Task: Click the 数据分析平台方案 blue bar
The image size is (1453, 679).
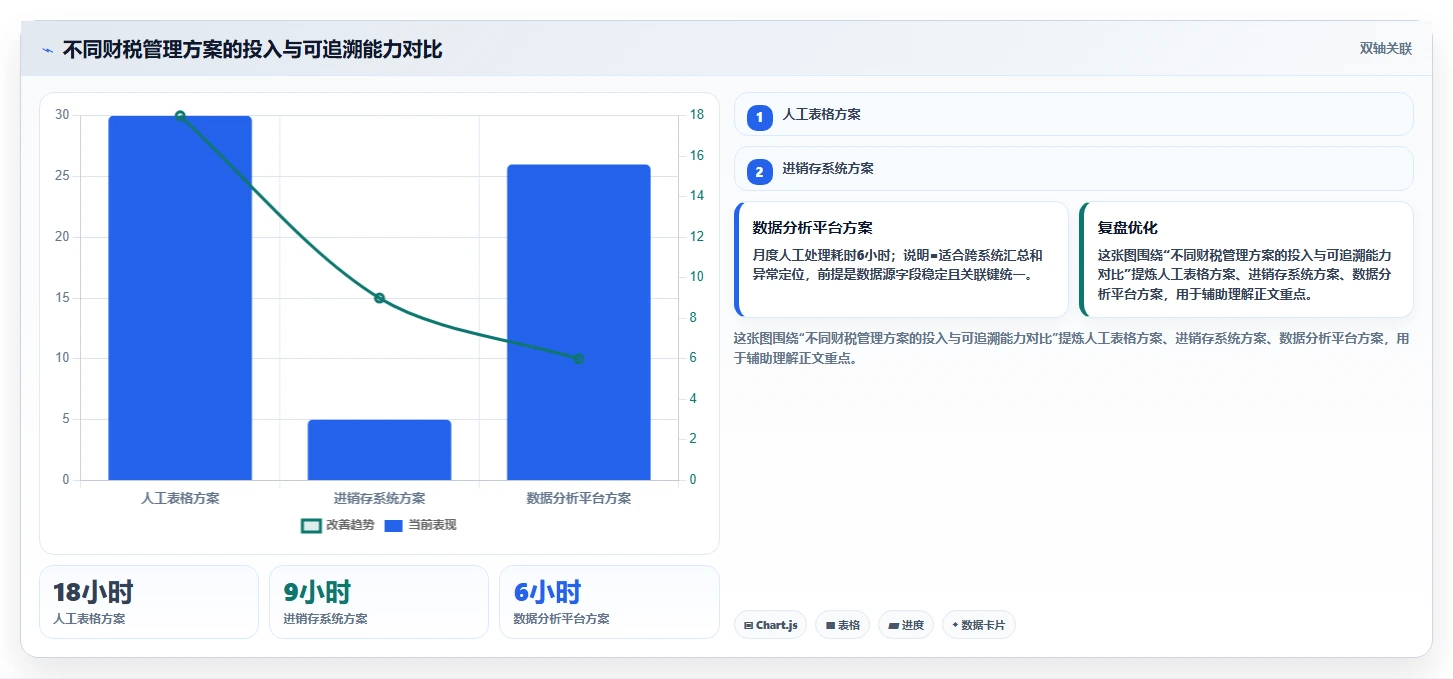Action: [578, 322]
